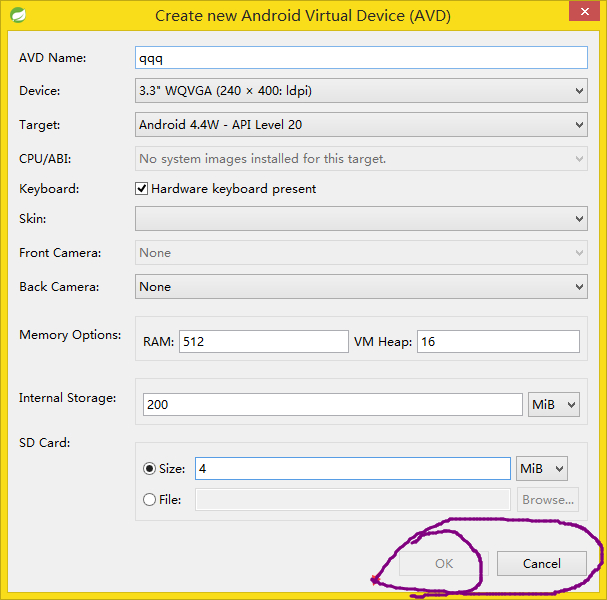
Task: Click the SD Card size field showing 4
Action: 353,468
